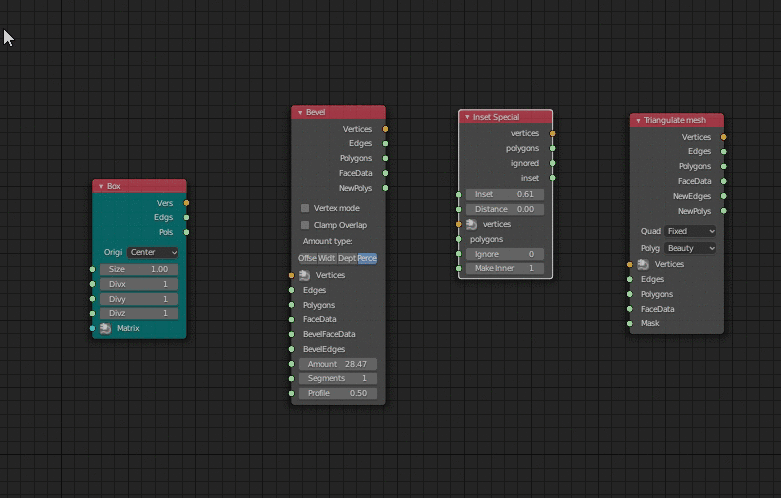The height and width of the screenshot is (498, 781).
Task: Click the Box node Pols output socket
Action: (186, 232)
